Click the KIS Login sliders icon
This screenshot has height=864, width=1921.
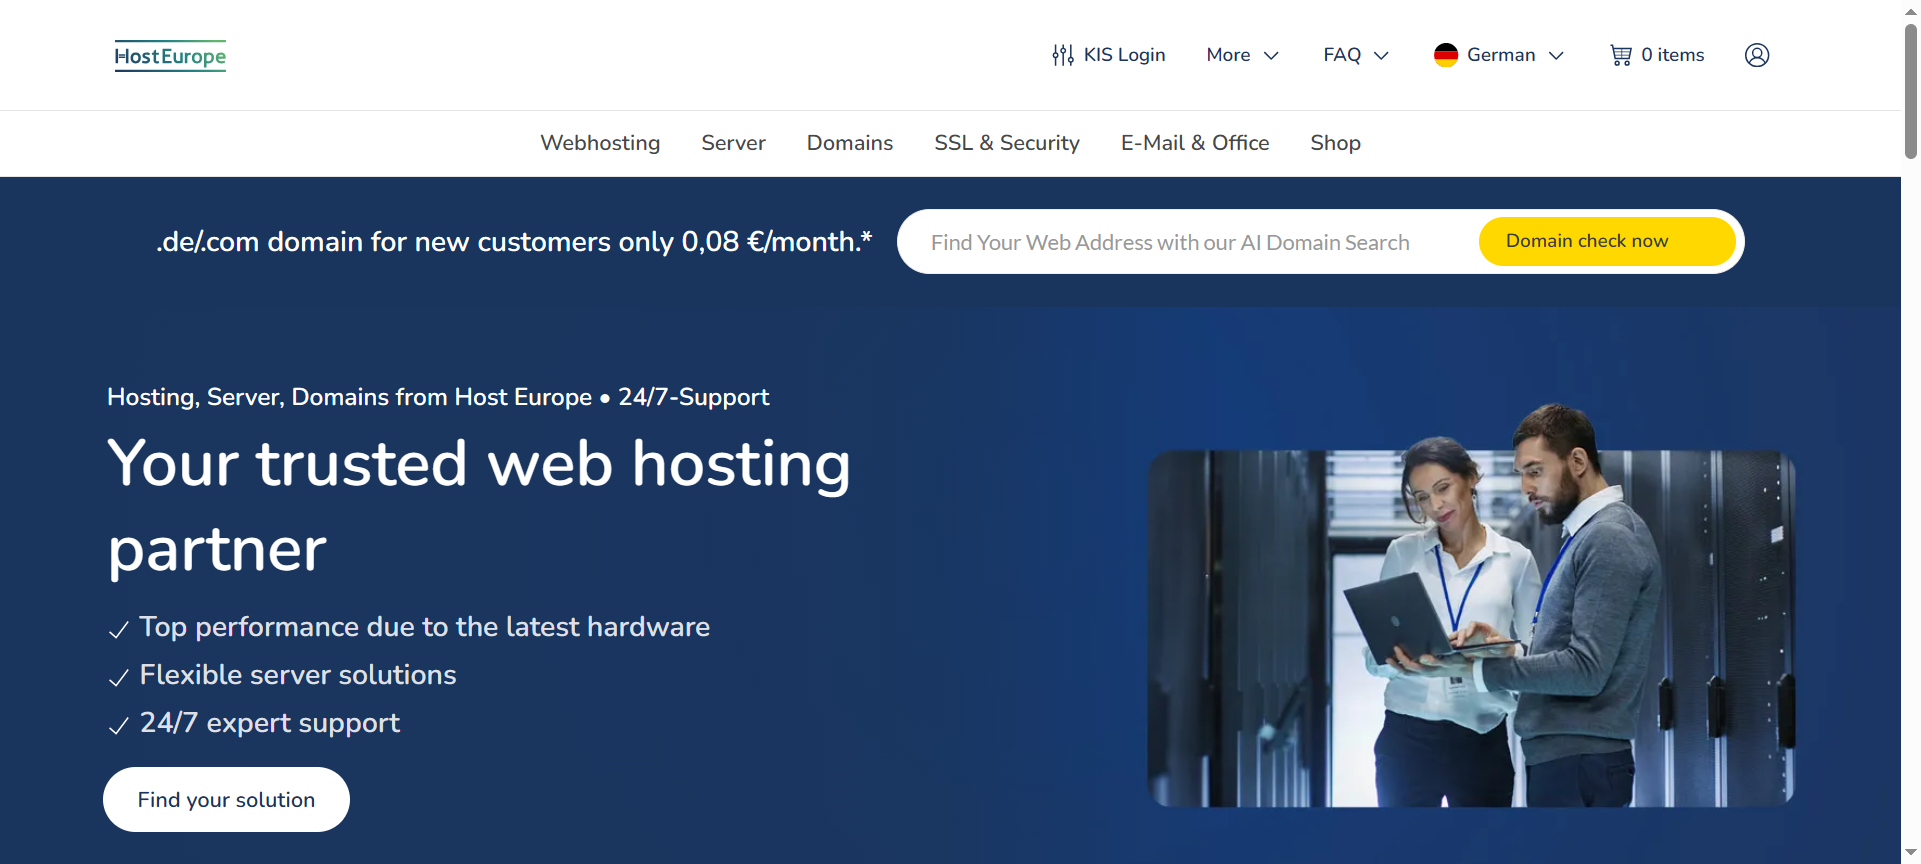[x=1062, y=55]
